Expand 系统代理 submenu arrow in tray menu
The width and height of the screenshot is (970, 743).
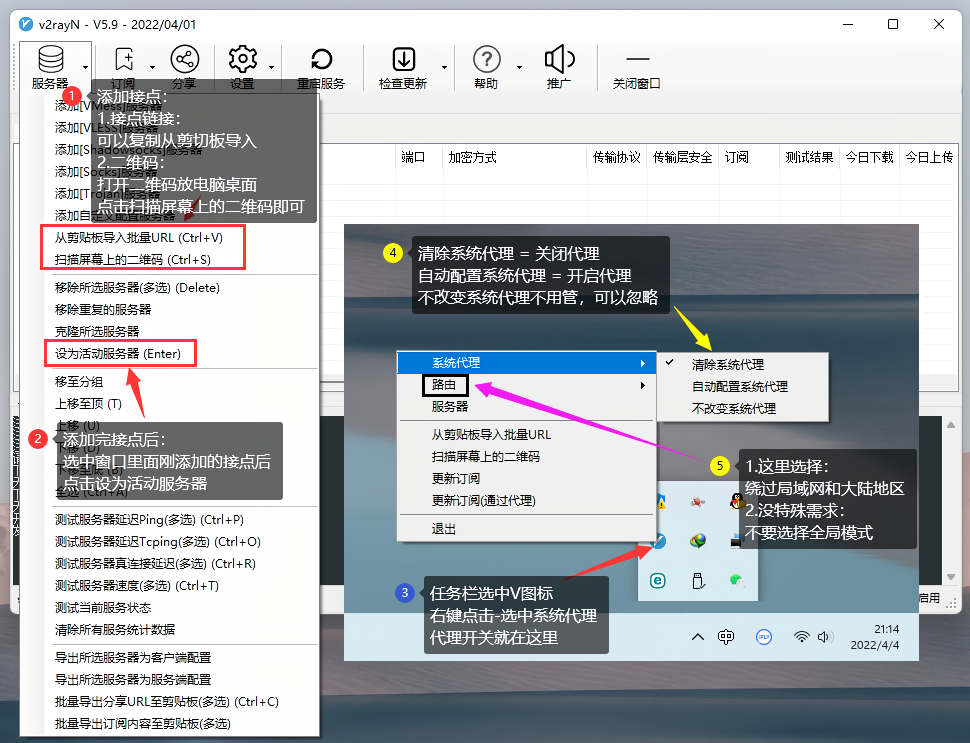pos(643,363)
